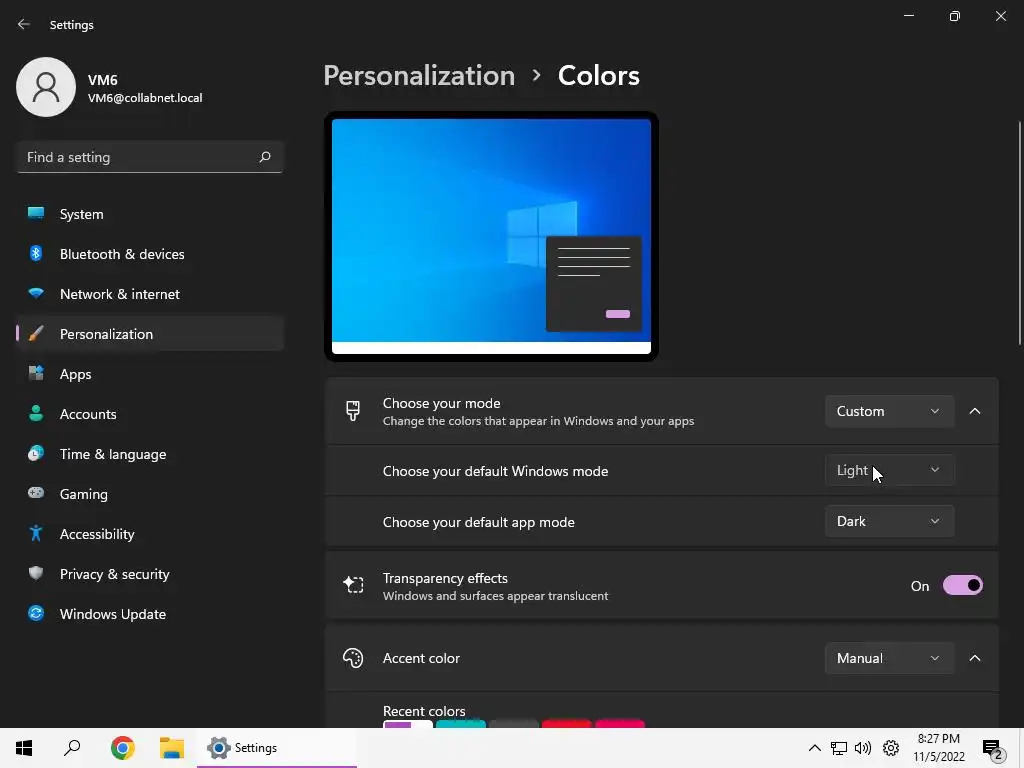Open Time & language settings category
The image size is (1024, 768).
(150, 454)
